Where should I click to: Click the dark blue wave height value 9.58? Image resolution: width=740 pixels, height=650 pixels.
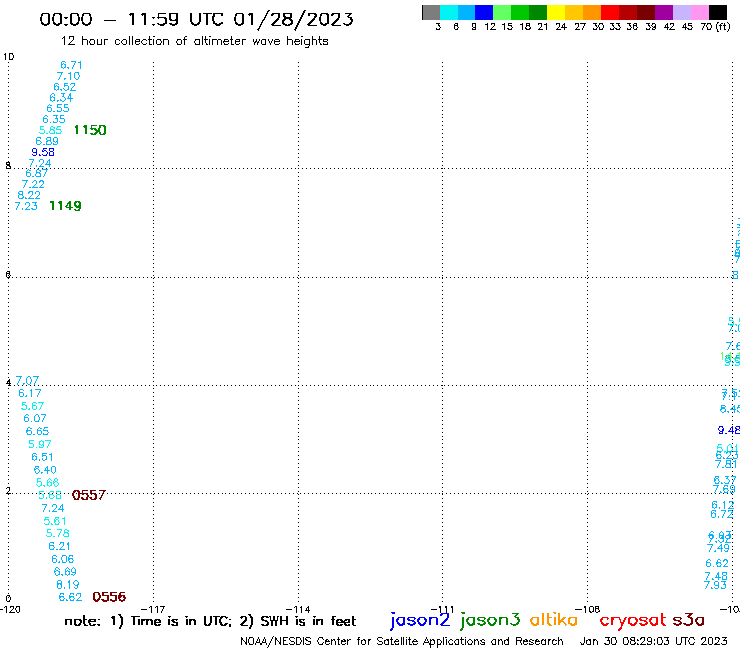pos(43,152)
